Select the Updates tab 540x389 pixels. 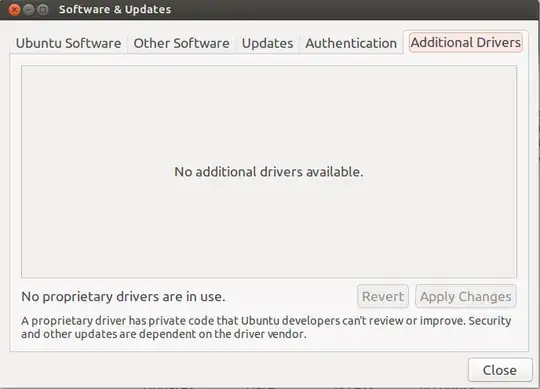click(267, 43)
